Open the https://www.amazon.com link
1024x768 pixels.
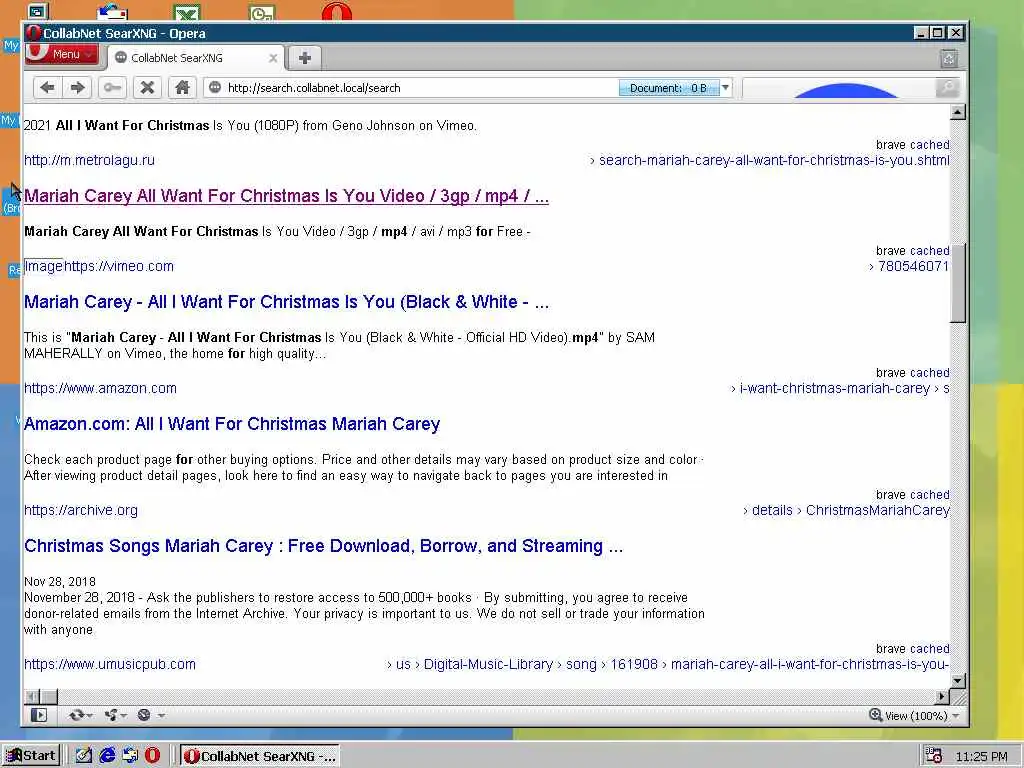(101, 388)
